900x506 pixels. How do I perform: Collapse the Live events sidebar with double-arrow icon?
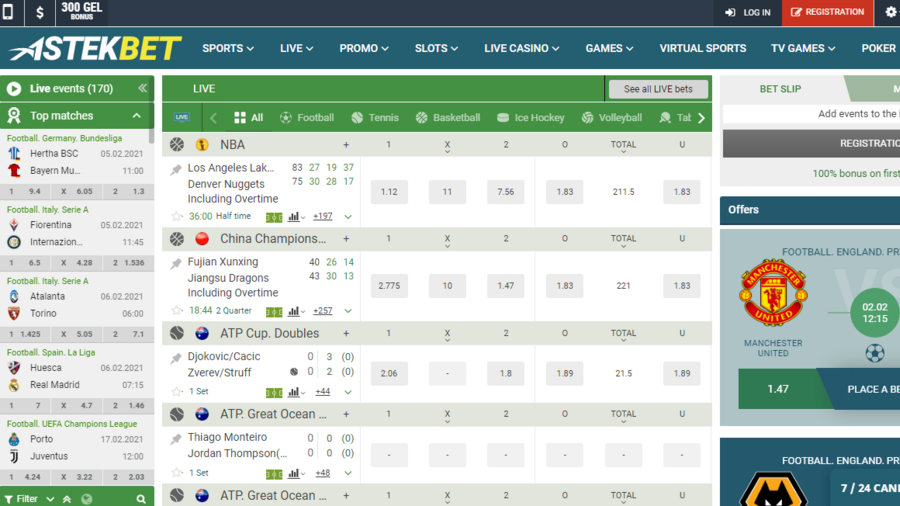[x=142, y=88]
